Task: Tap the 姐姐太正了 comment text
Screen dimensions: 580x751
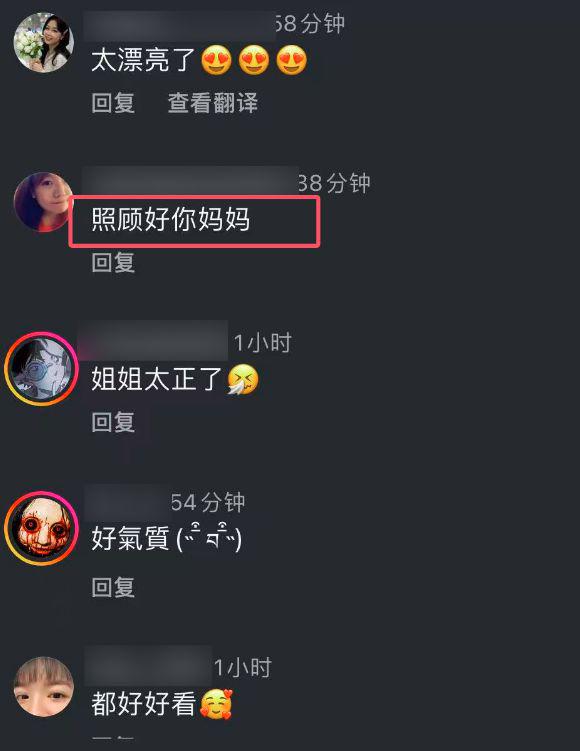Action: (157, 379)
